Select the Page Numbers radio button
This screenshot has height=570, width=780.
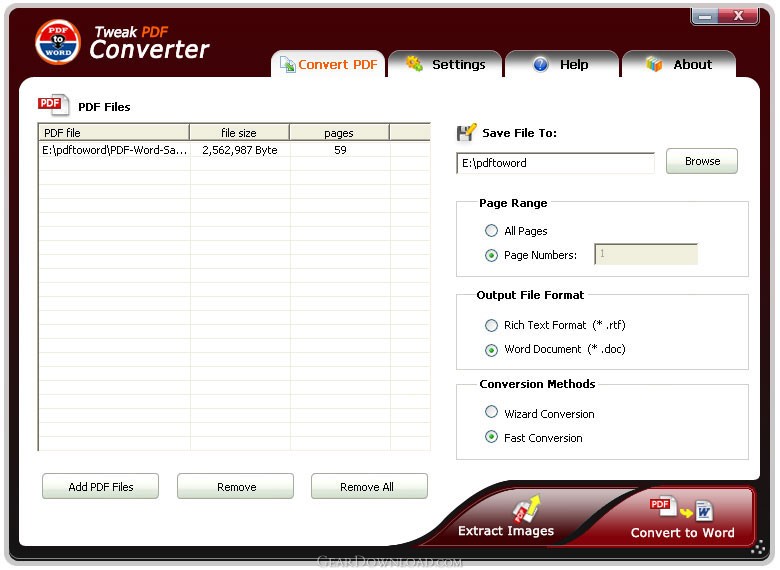point(491,255)
